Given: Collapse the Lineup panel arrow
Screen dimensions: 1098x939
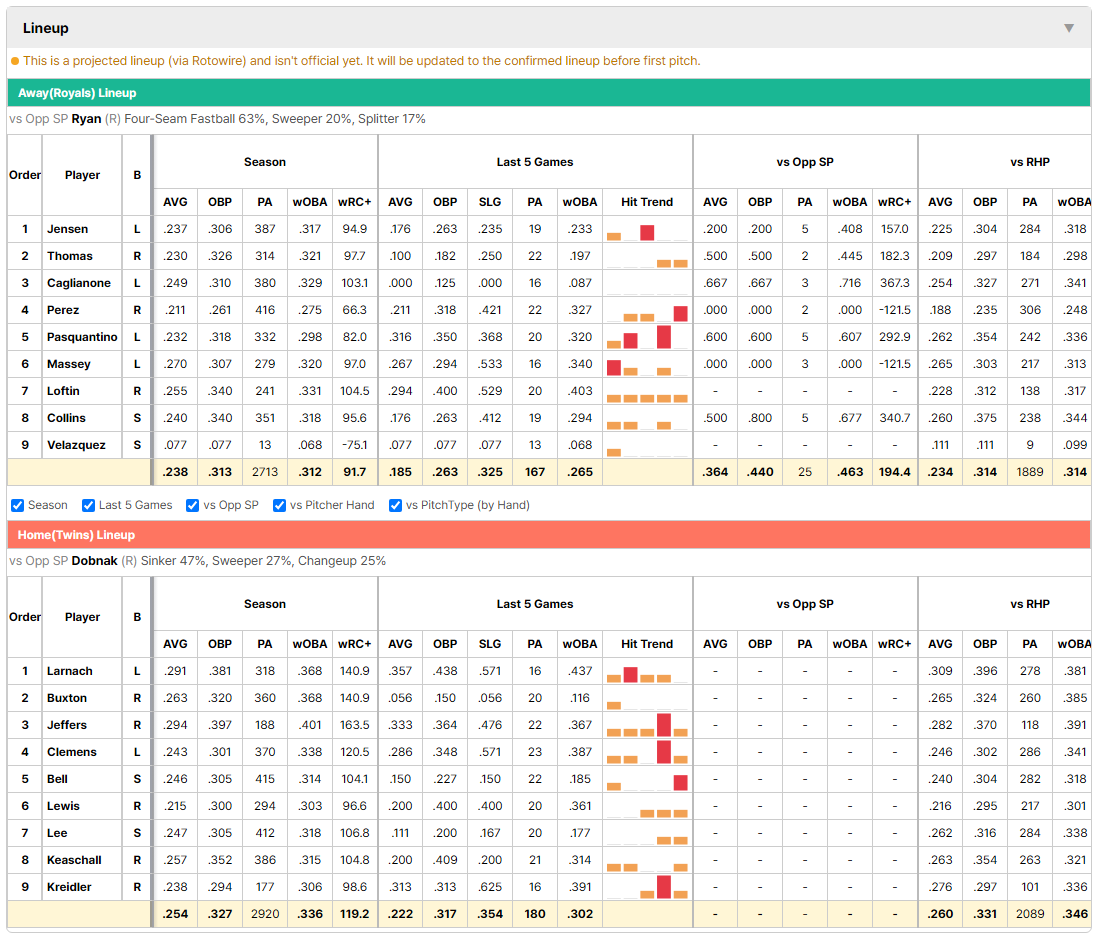Looking at the screenshot, I should click(x=1069, y=28).
